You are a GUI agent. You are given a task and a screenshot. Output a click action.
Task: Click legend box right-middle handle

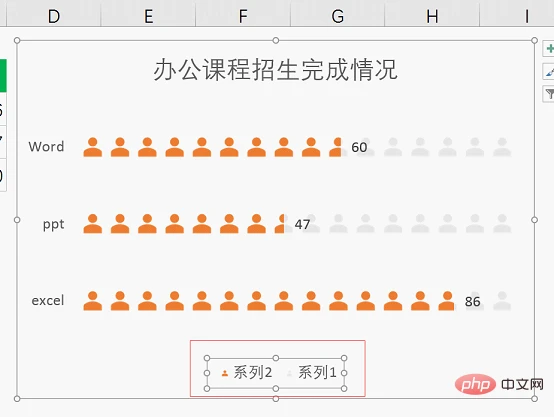[x=344, y=373]
